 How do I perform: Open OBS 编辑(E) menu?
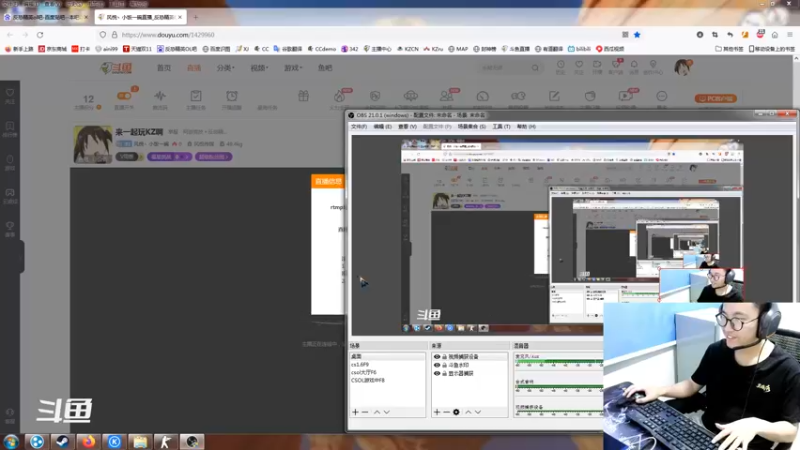[x=382, y=126]
